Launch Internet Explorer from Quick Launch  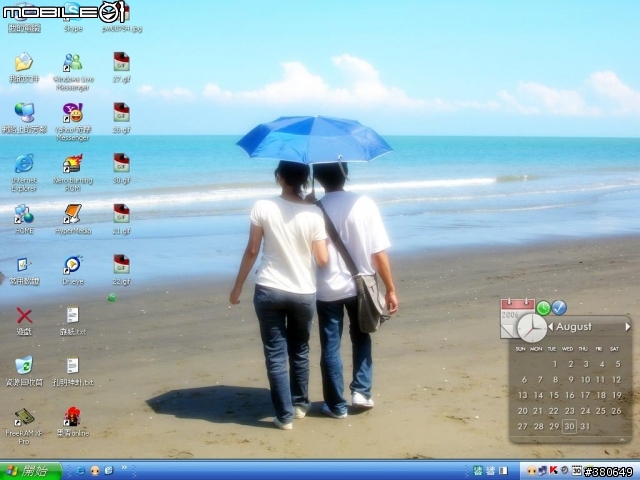click(x=80, y=471)
